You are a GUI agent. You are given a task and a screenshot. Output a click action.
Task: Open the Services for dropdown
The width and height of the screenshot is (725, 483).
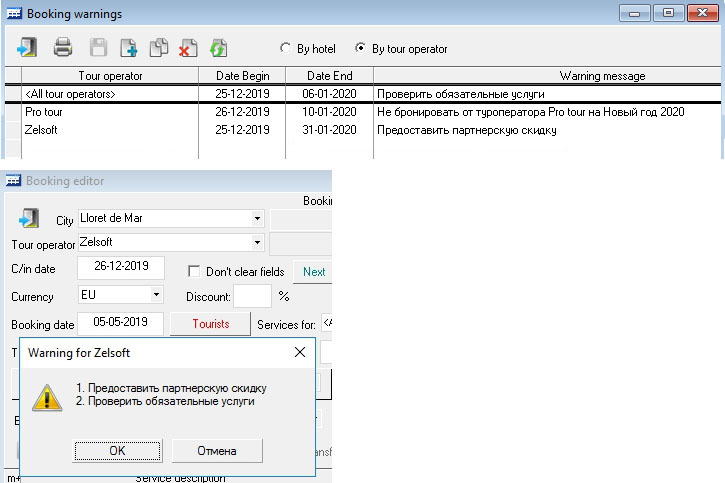(x=326, y=323)
